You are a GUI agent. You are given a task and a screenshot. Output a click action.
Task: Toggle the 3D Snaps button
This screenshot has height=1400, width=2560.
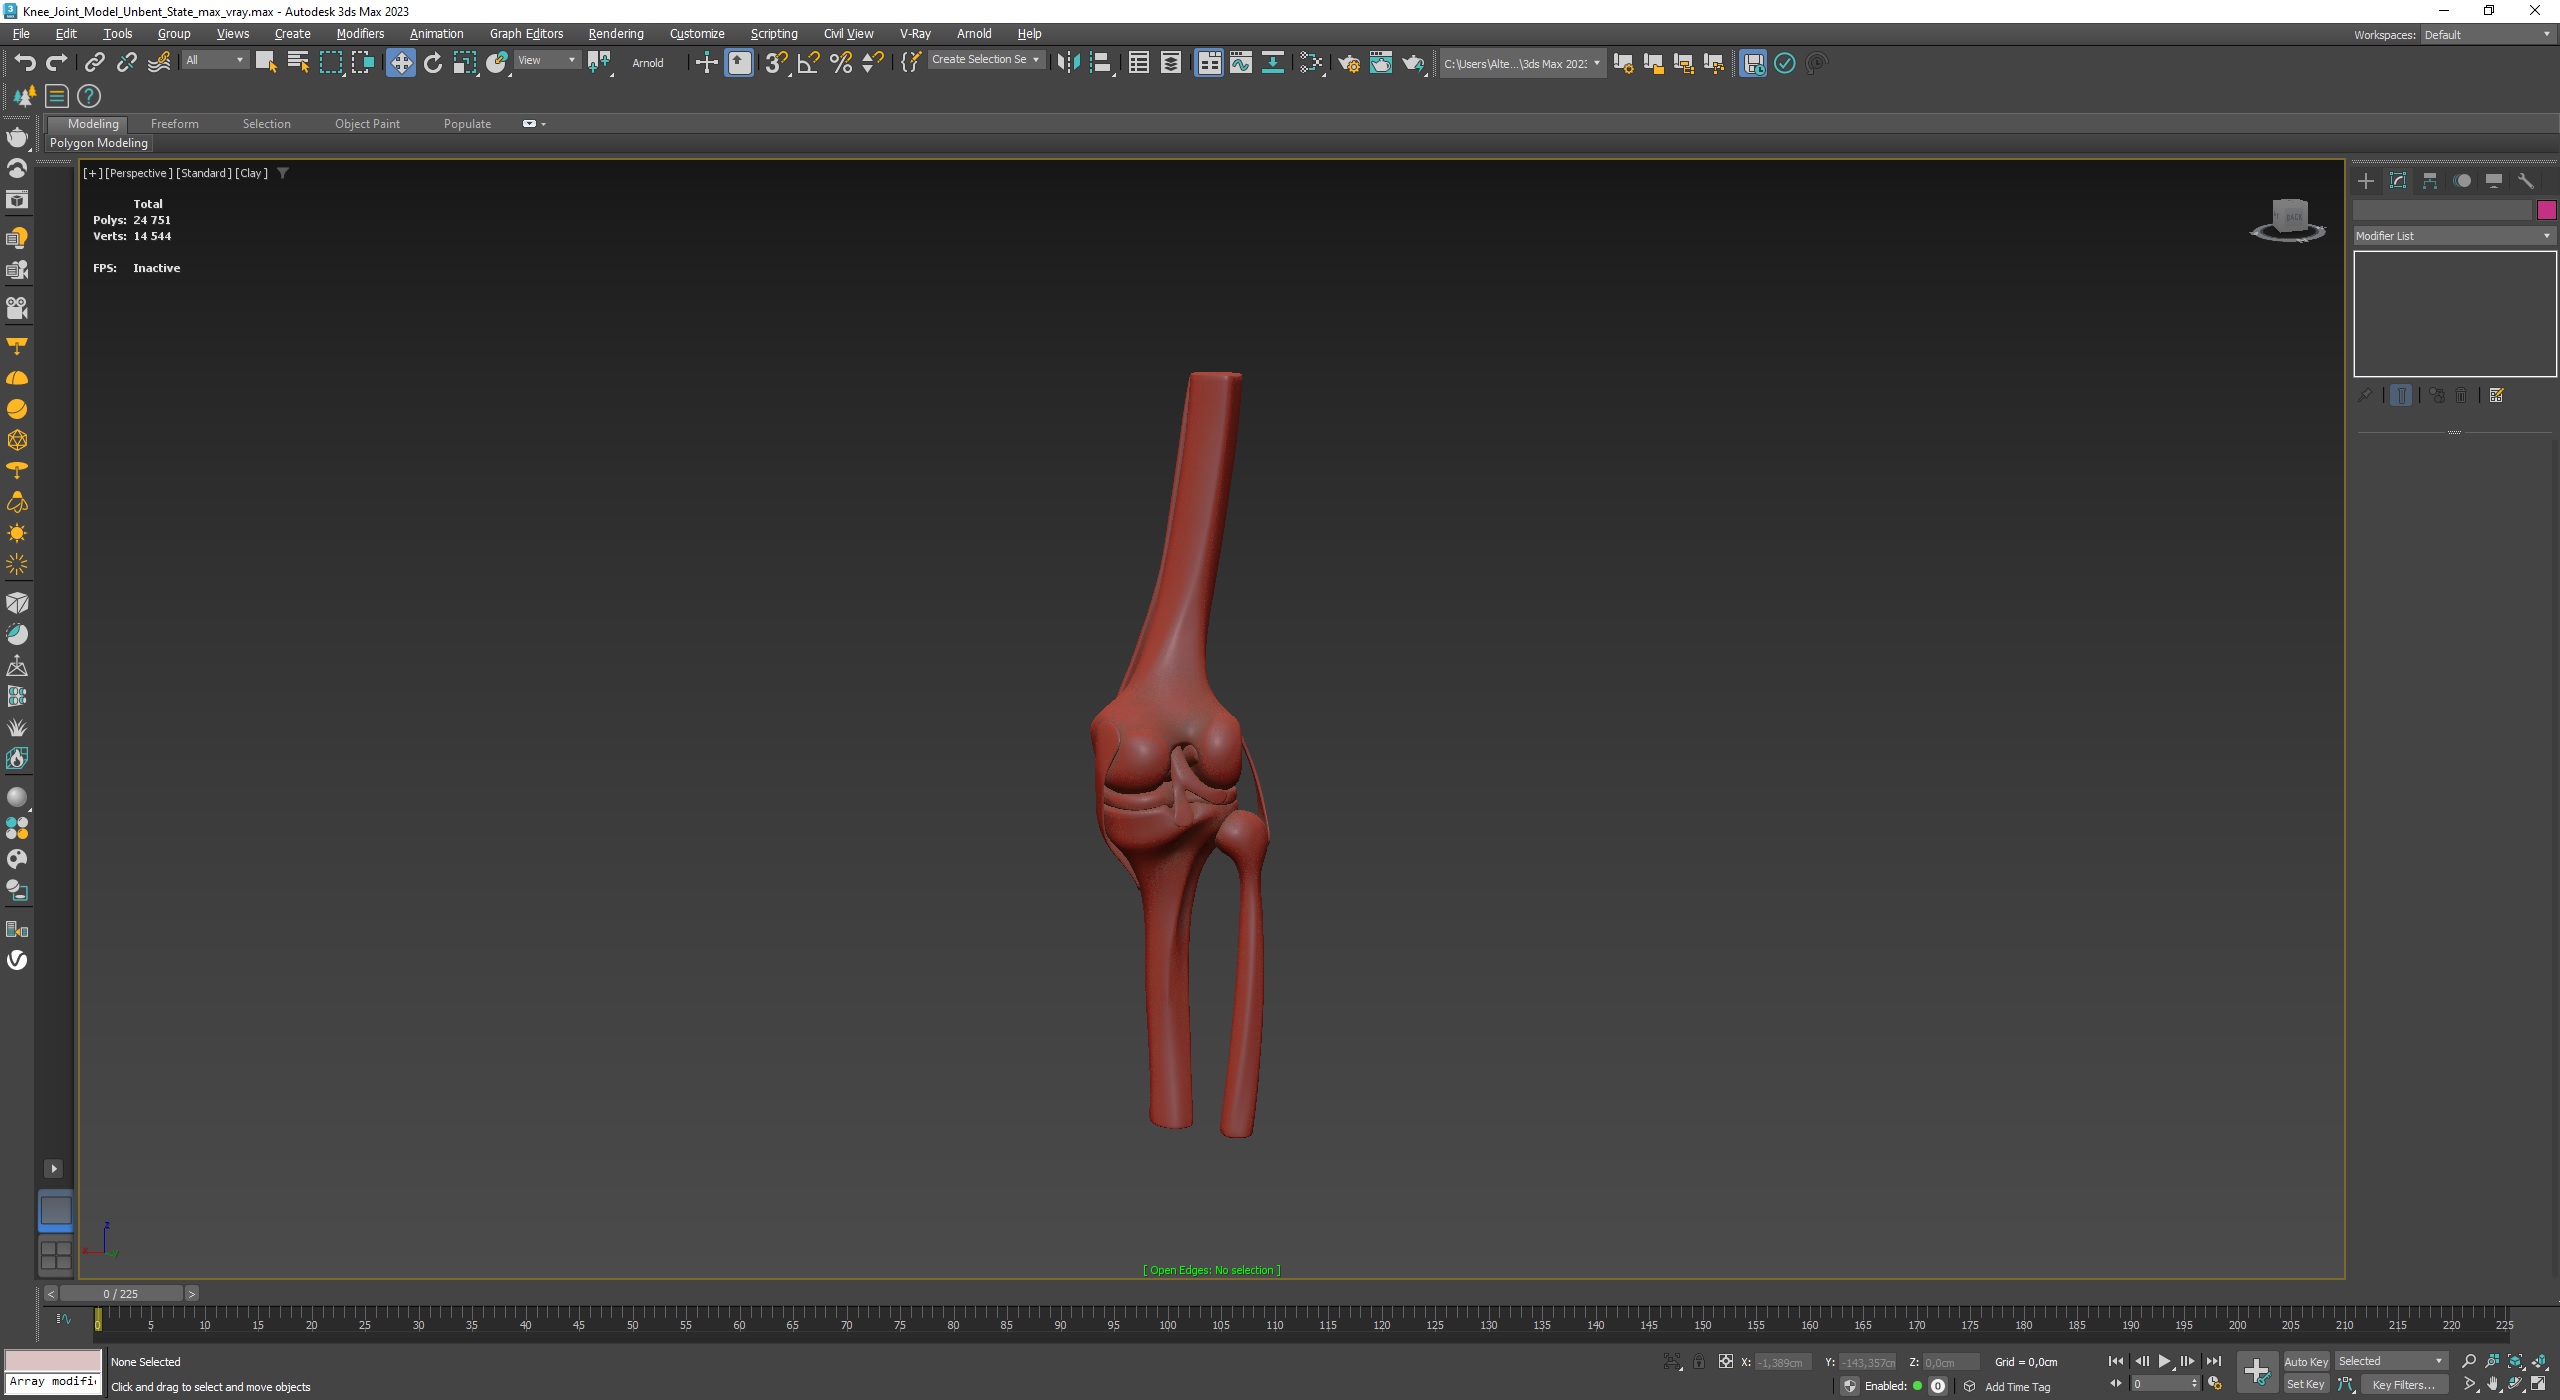pos(776,63)
